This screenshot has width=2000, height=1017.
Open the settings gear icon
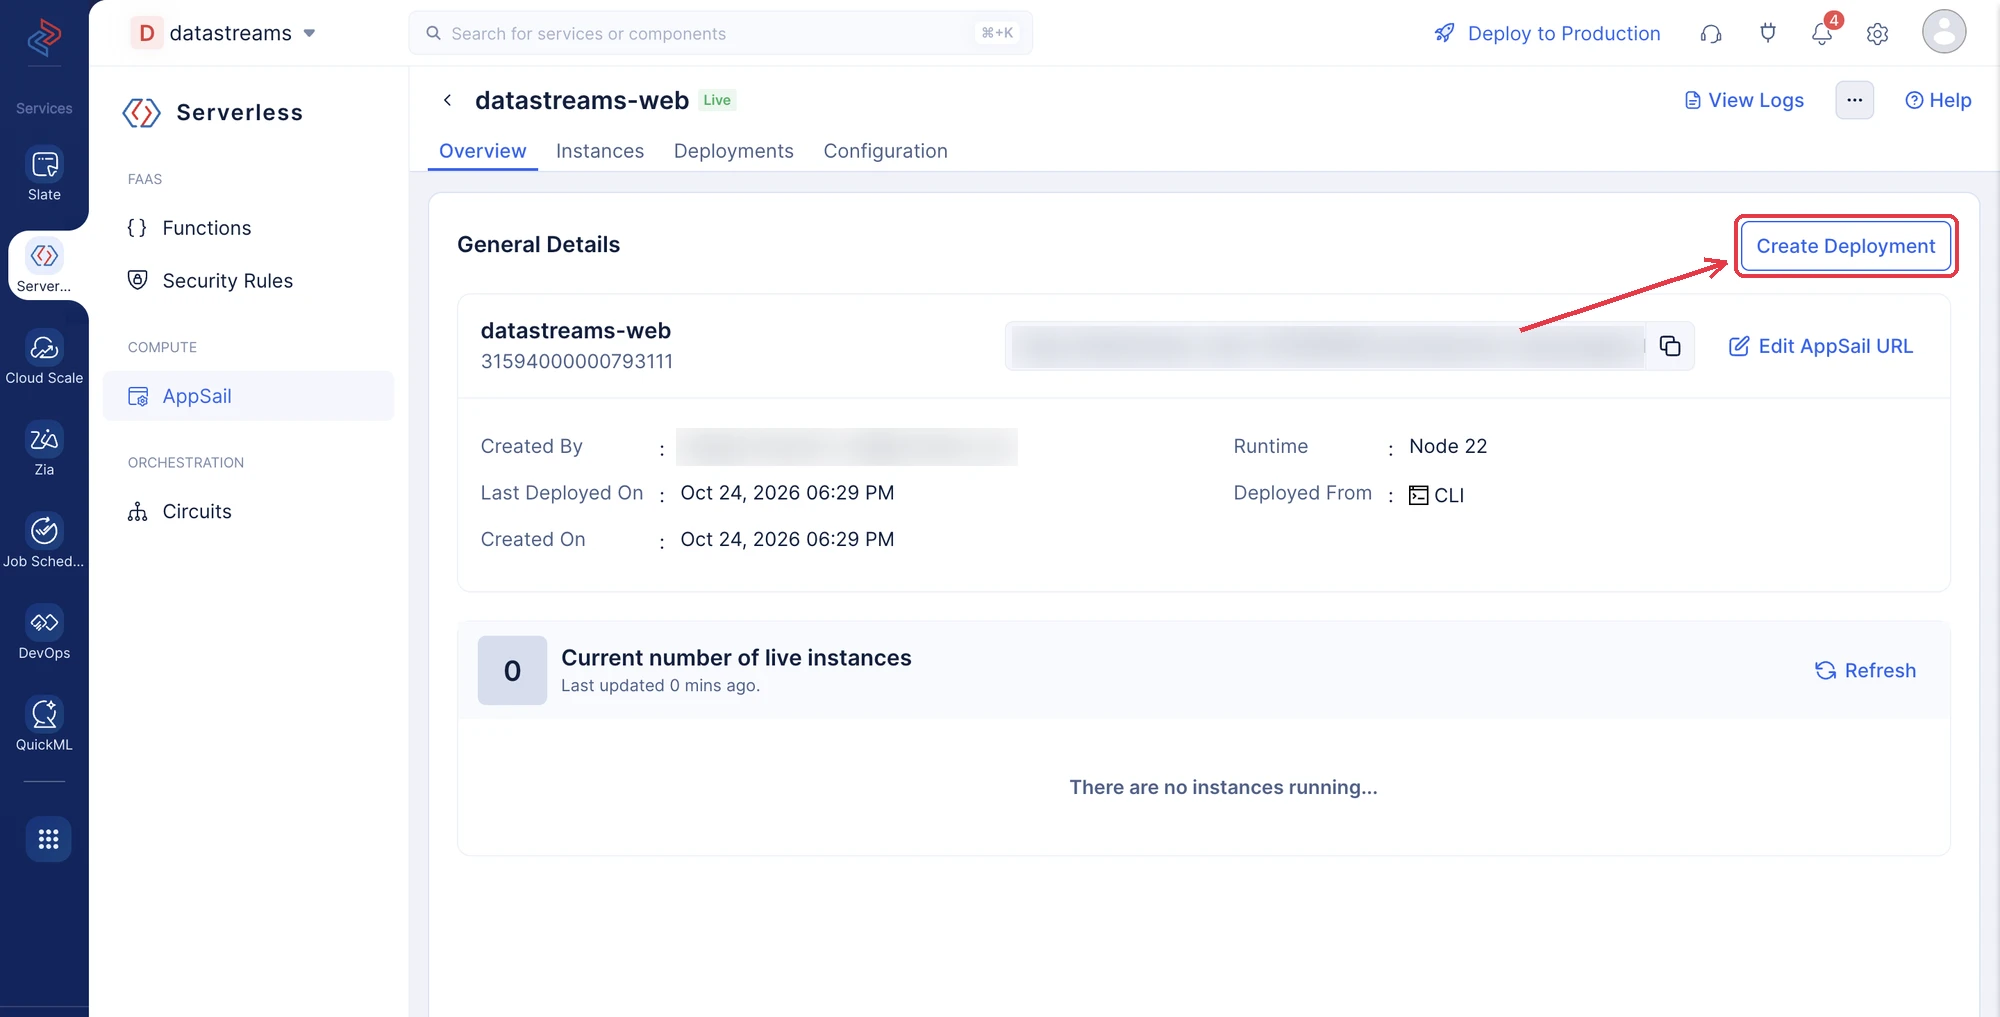[1878, 34]
